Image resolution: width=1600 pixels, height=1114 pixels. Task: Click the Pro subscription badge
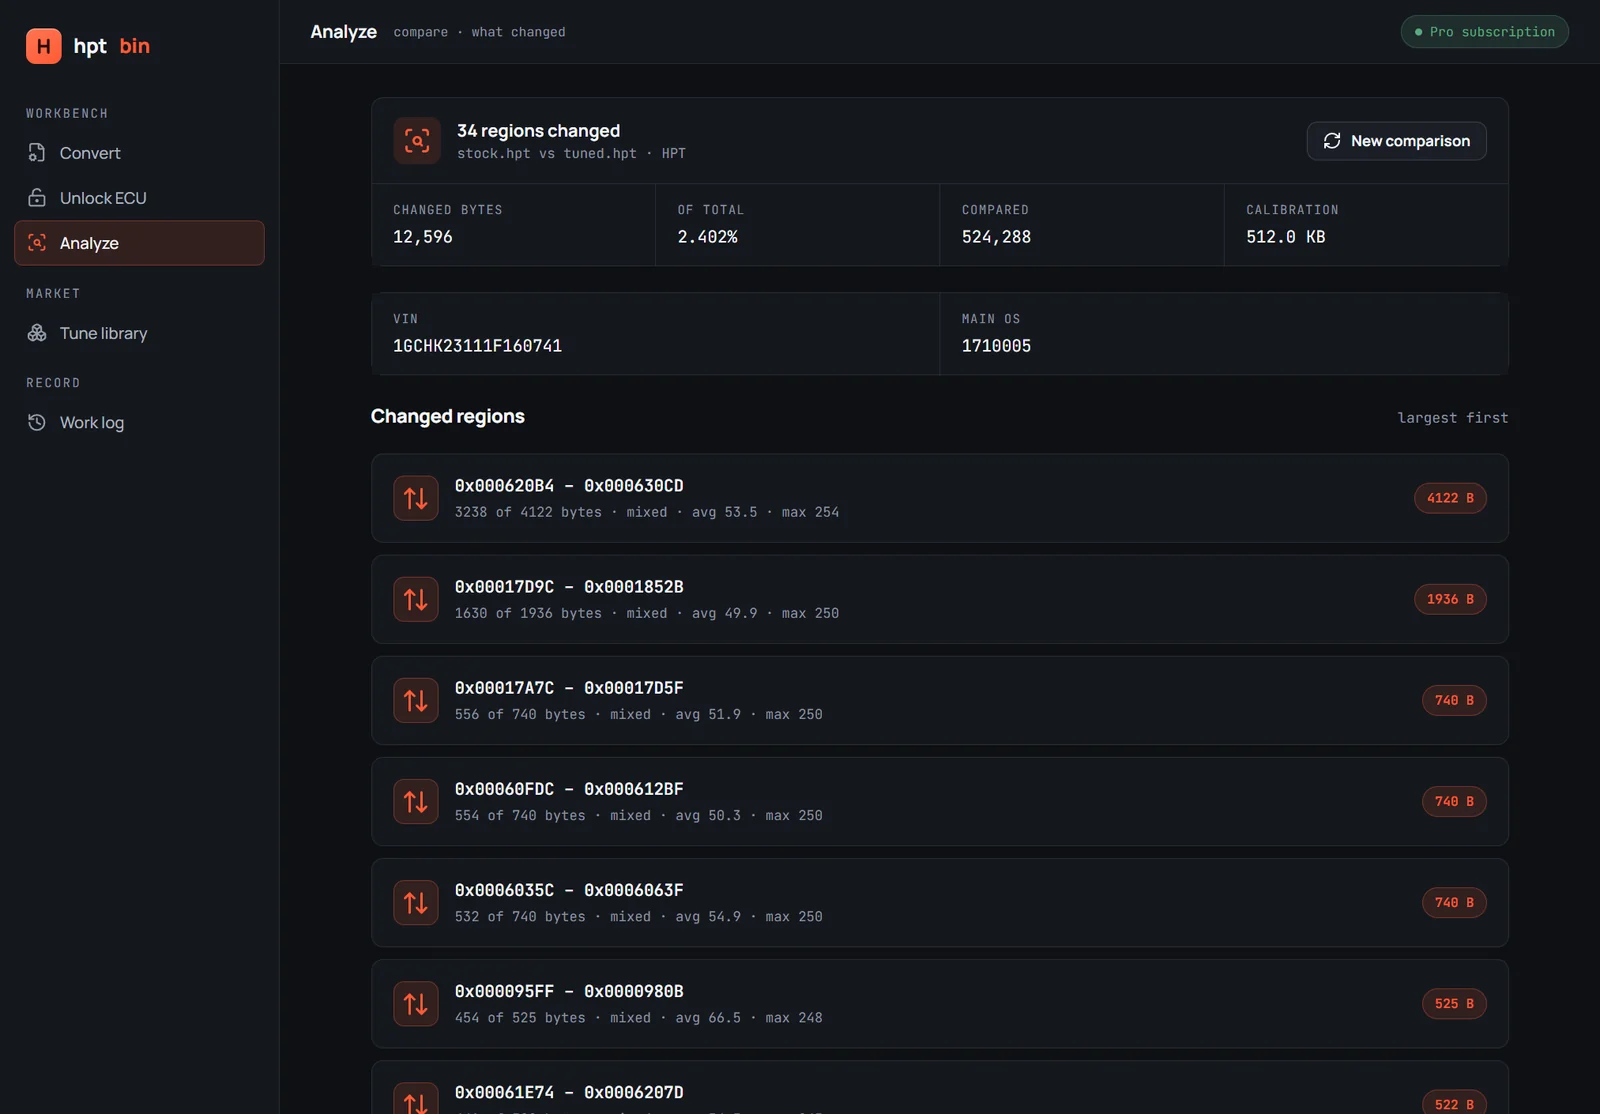tap(1484, 32)
